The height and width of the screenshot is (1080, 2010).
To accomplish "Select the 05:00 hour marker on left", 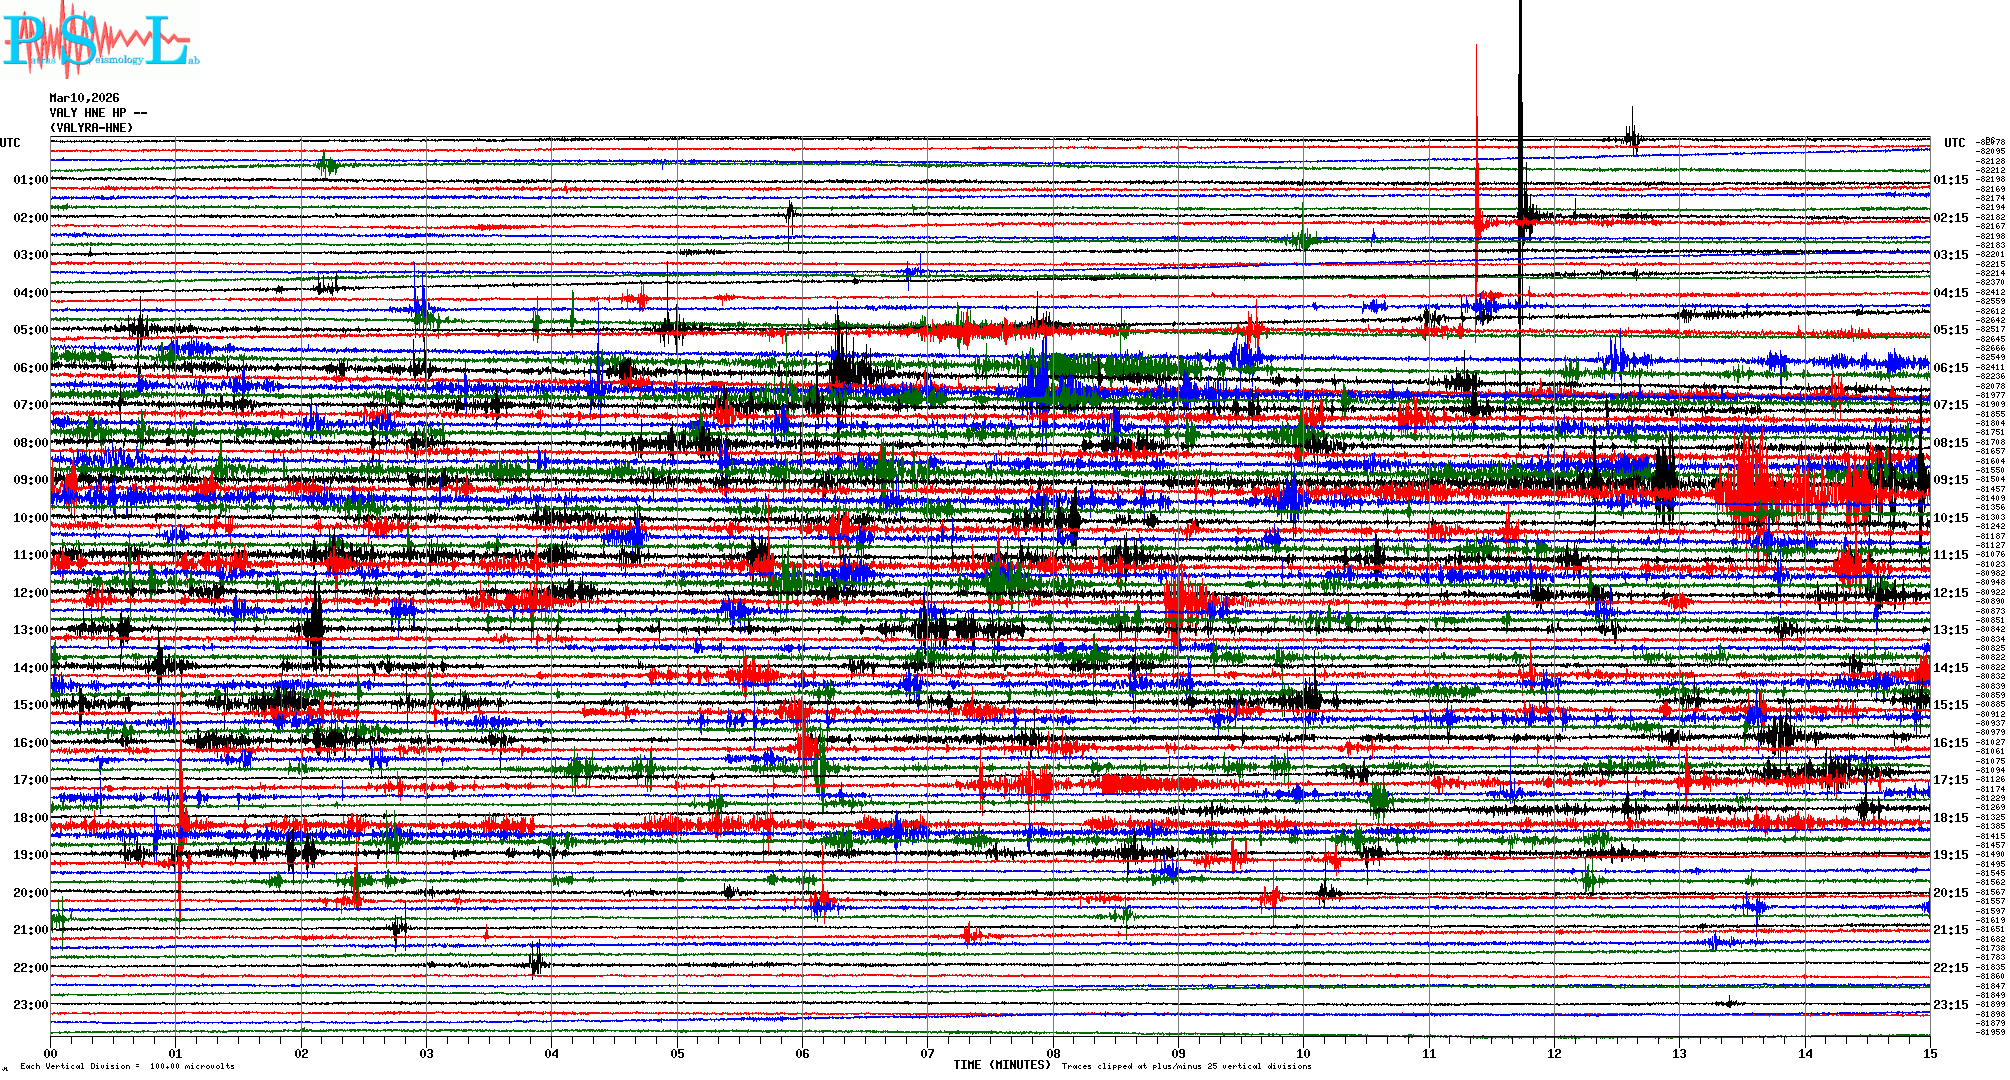I will point(30,330).
